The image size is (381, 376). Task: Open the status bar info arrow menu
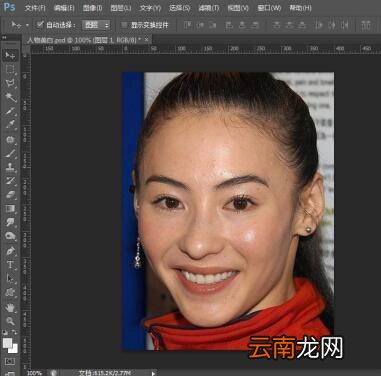pos(153,373)
